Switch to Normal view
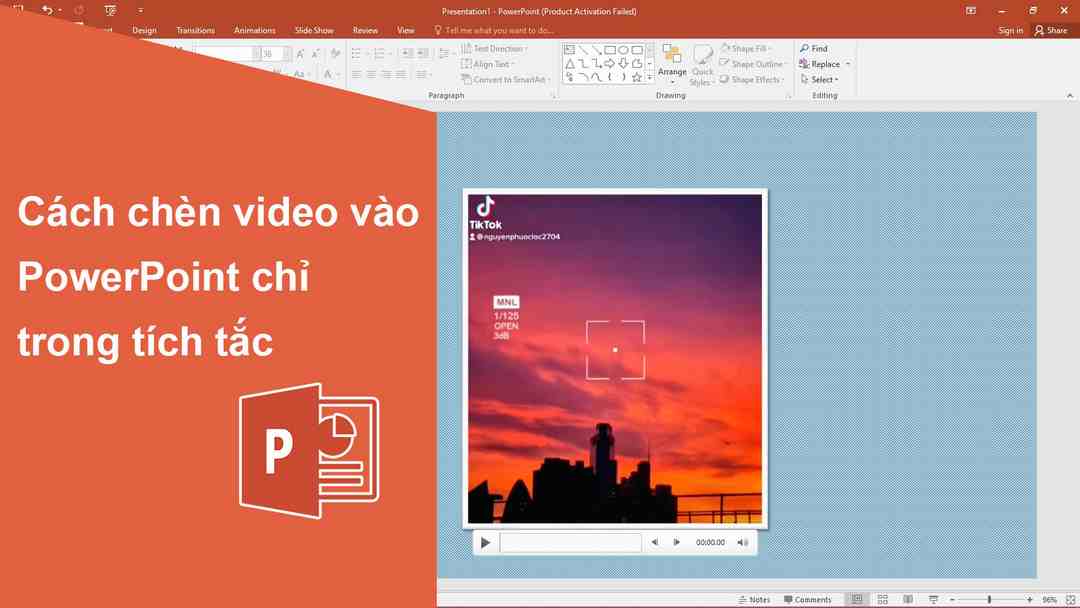1080x608 pixels. pos(857,600)
